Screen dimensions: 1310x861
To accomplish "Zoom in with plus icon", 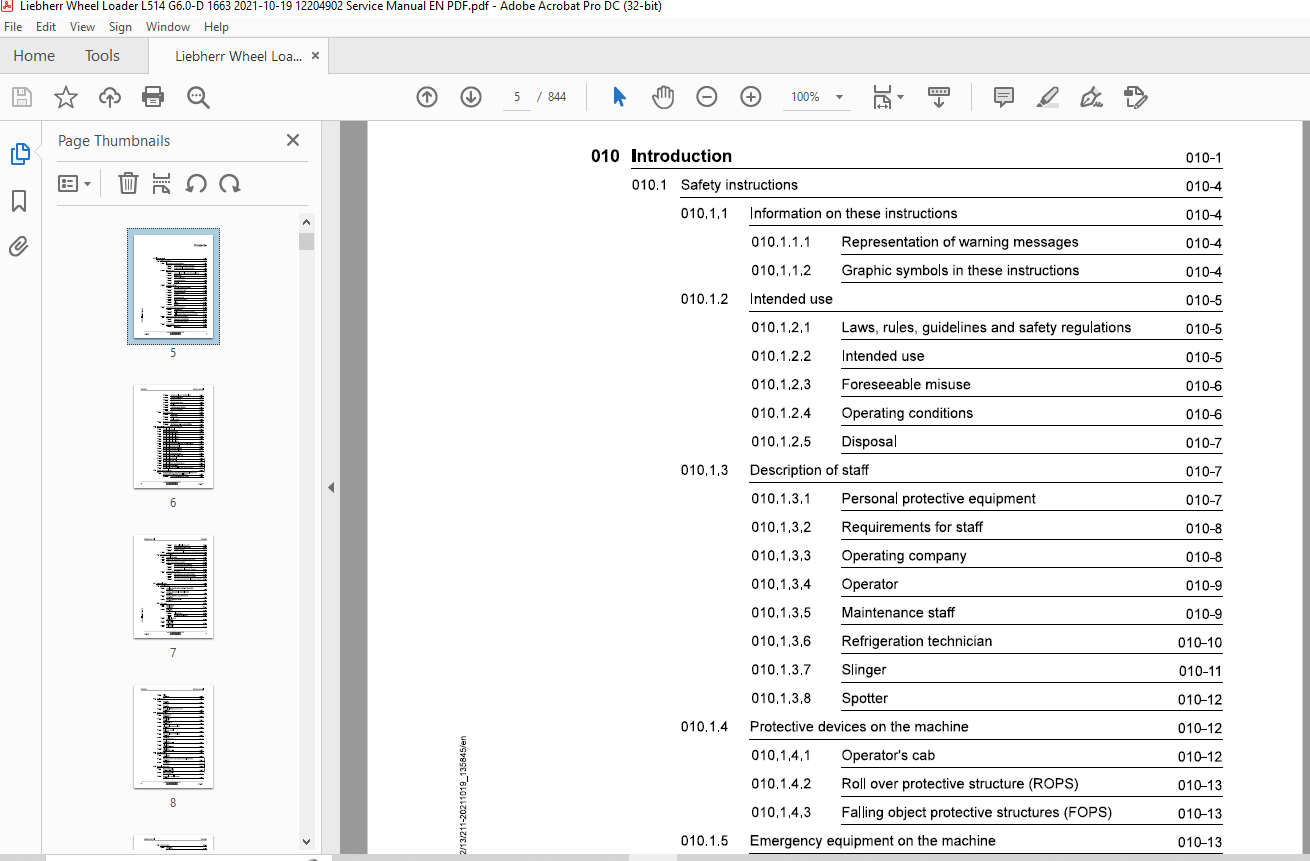I will [751, 97].
